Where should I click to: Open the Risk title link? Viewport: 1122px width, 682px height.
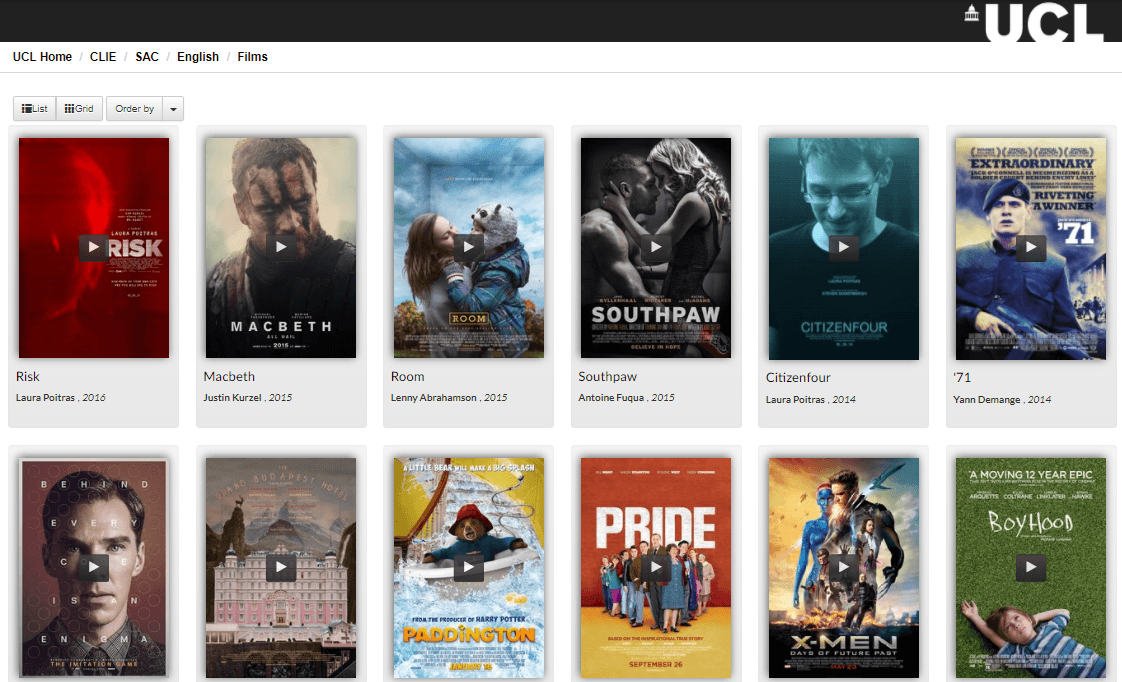tap(28, 376)
